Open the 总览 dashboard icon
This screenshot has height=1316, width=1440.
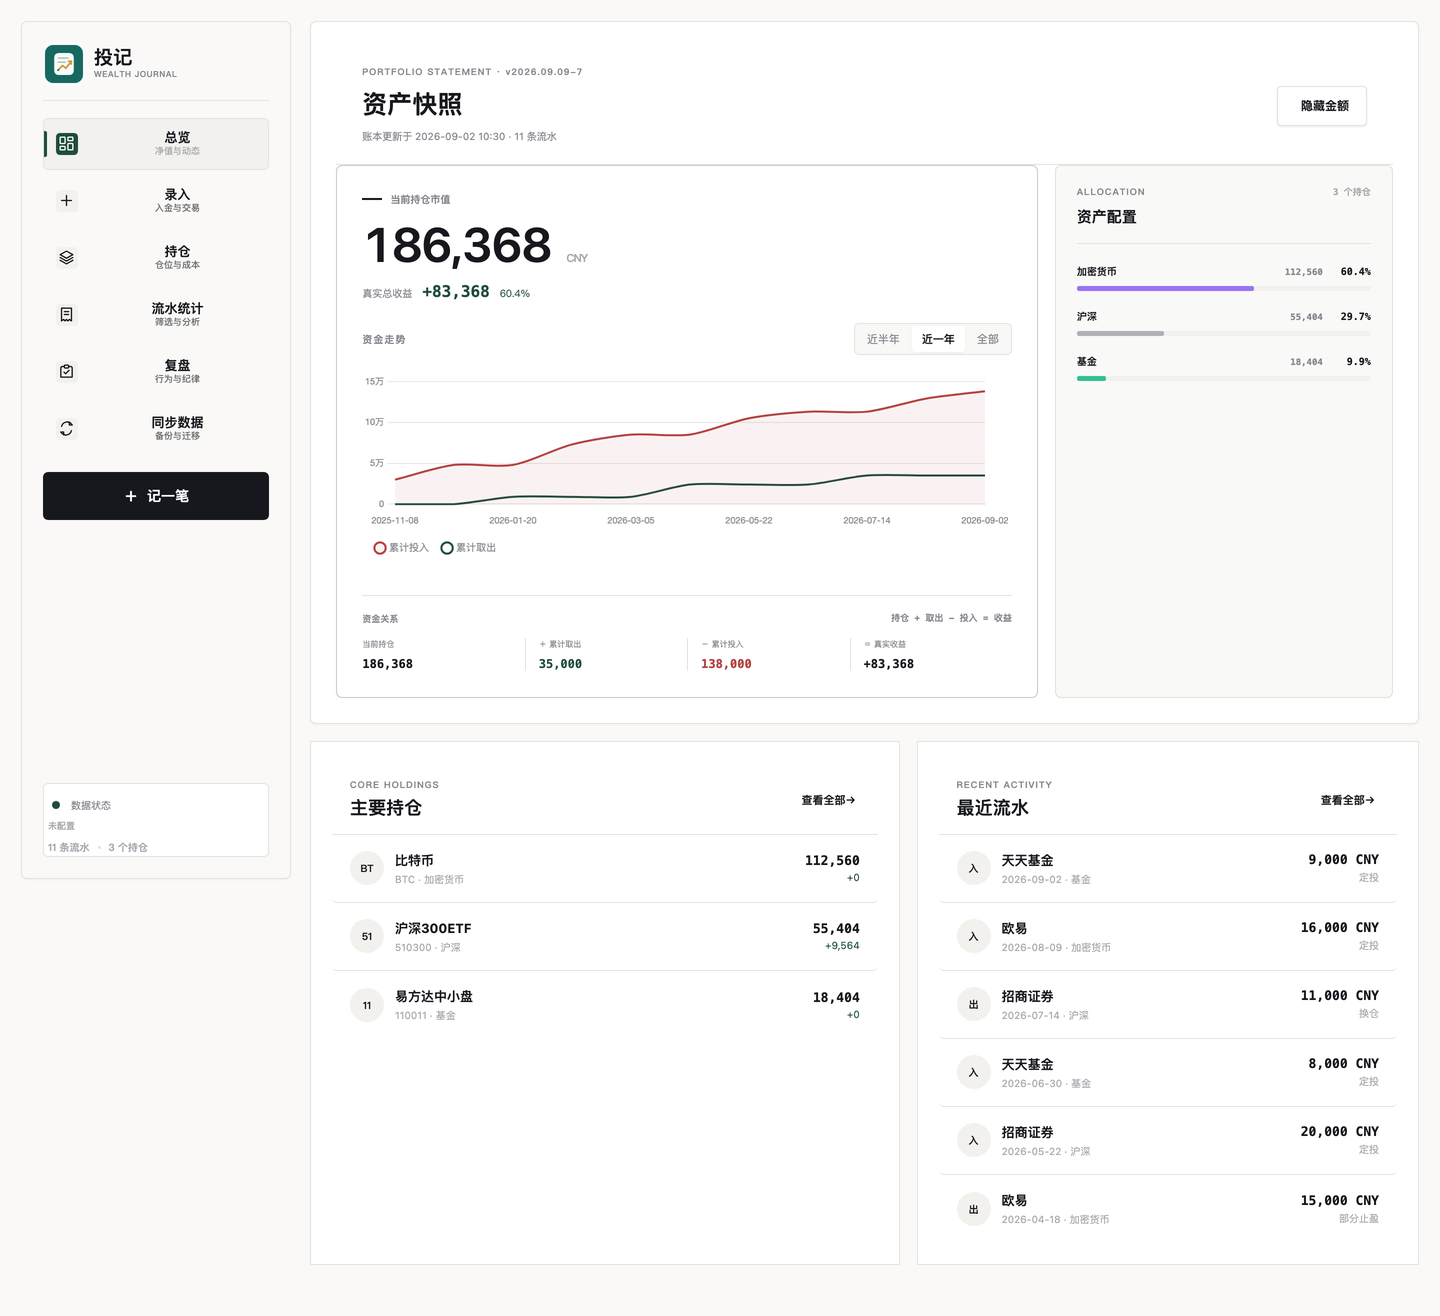pyautogui.click(x=67, y=144)
